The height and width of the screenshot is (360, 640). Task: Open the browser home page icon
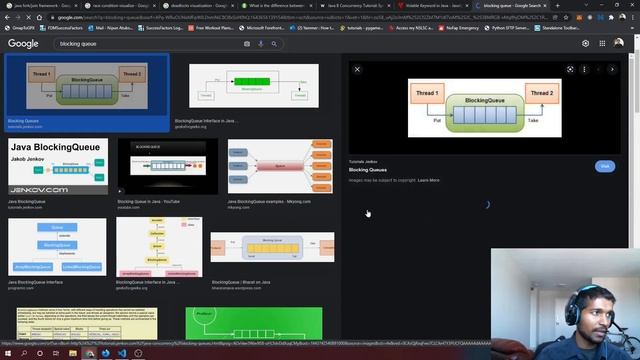[x=39, y=18]
